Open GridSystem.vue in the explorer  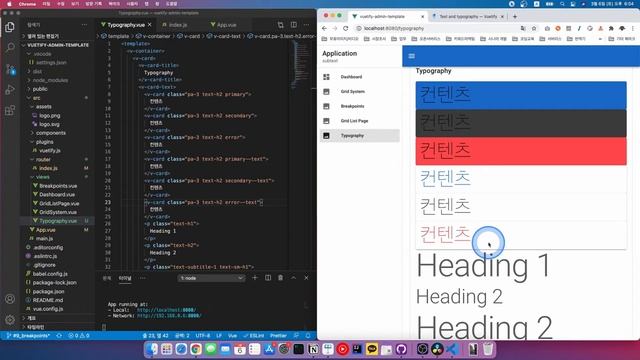click(x=58, y=212)
